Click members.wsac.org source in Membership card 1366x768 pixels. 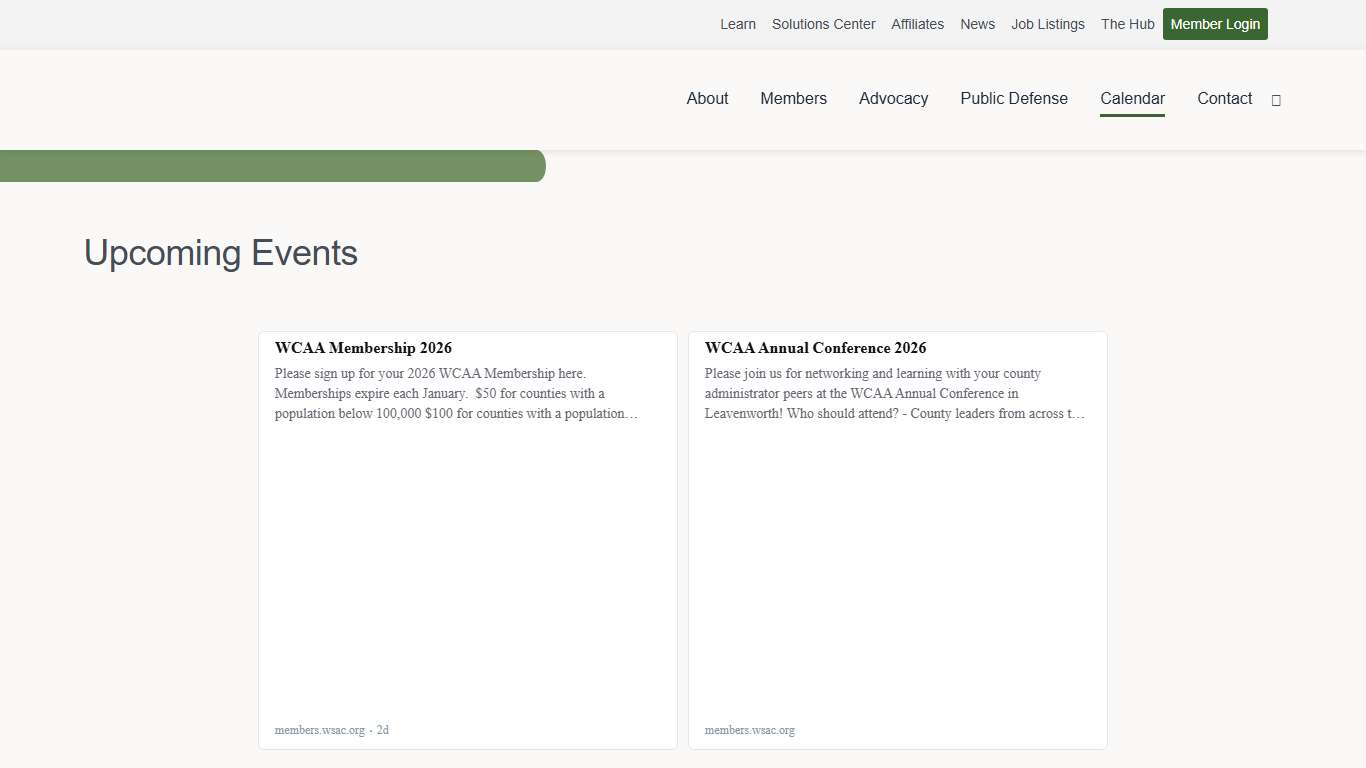click(x=320, y=730)
